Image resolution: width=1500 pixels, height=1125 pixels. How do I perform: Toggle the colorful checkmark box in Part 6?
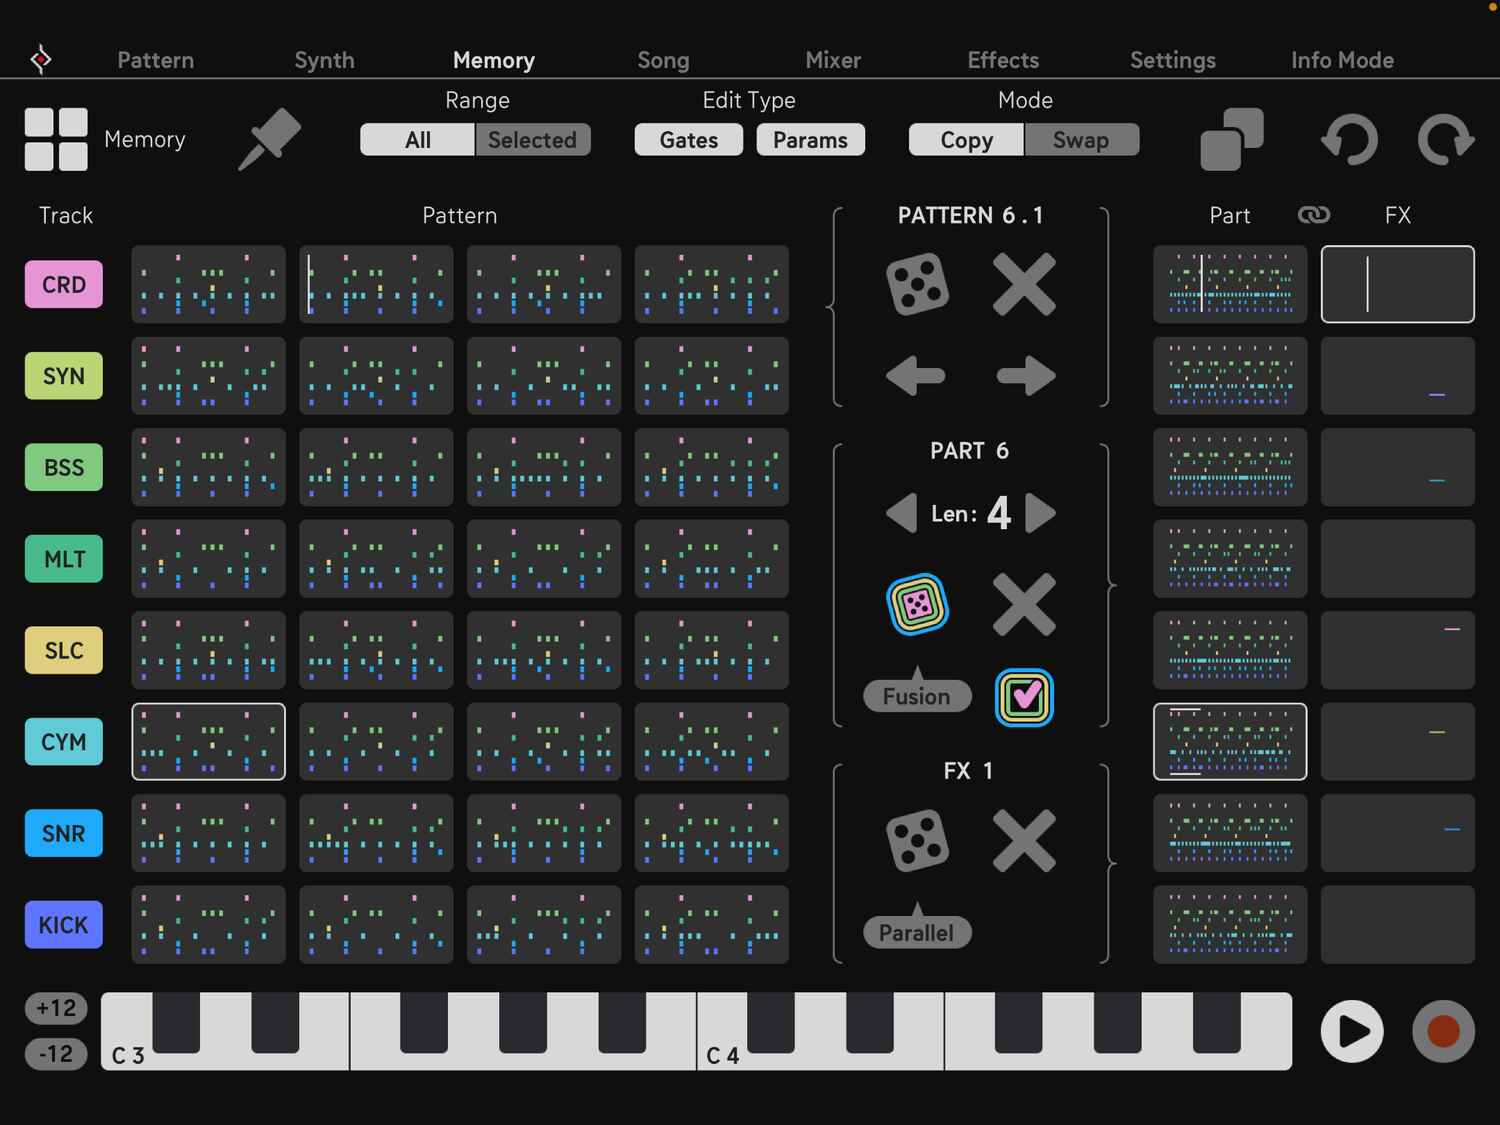pos(1024,697)
